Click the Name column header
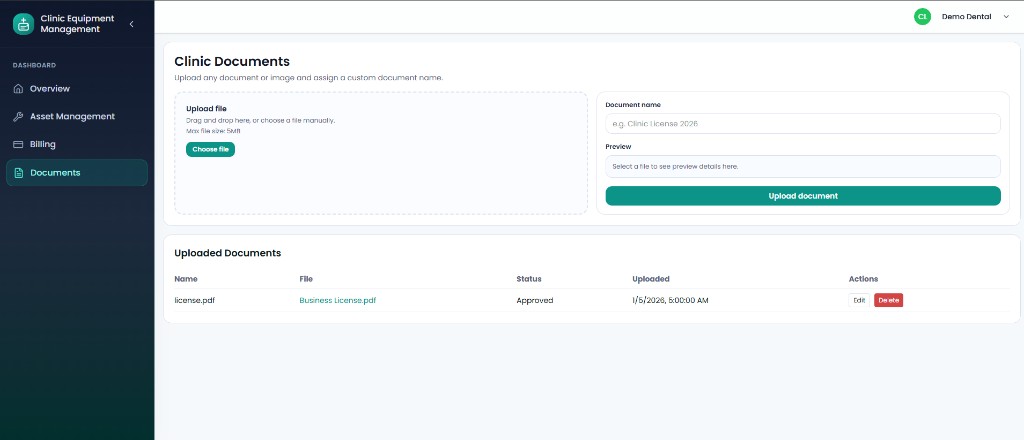 tap(186, 279)
